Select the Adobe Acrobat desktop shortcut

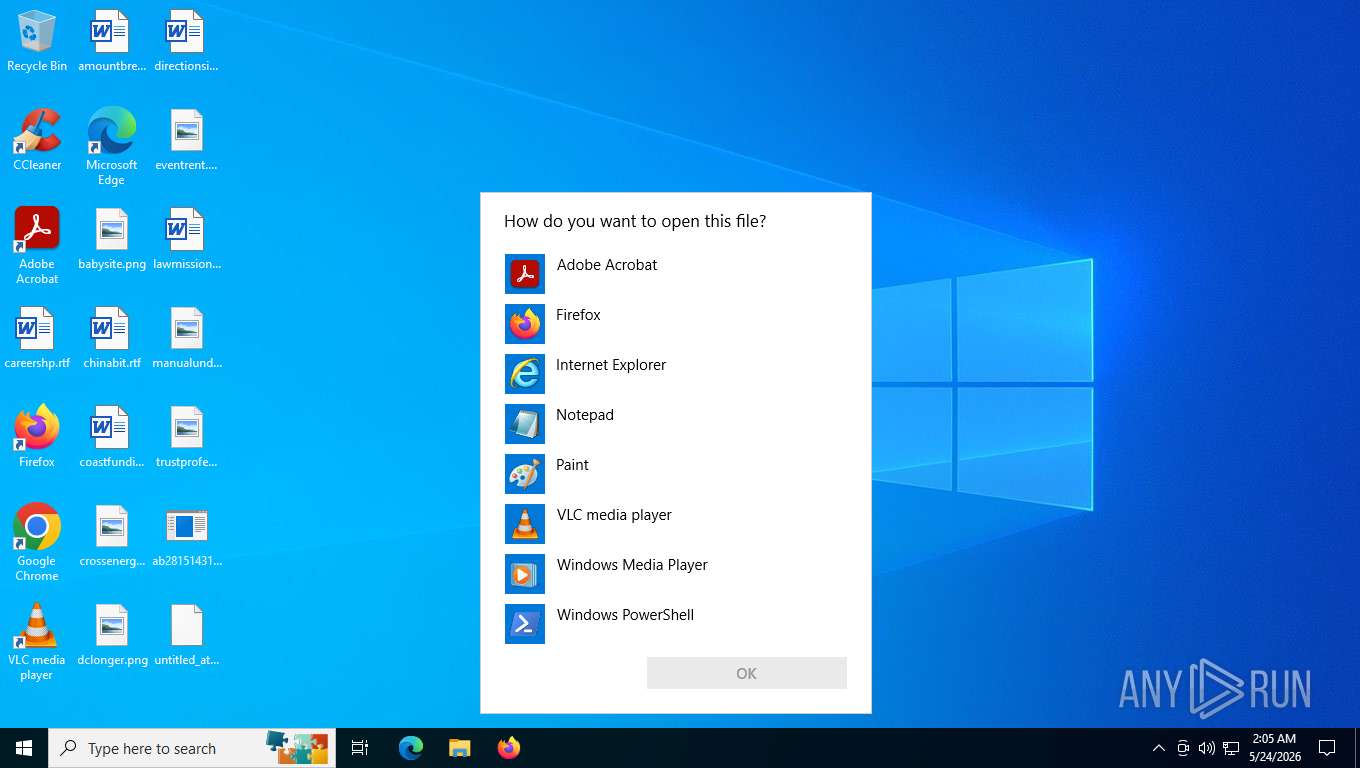click(37, 245)
